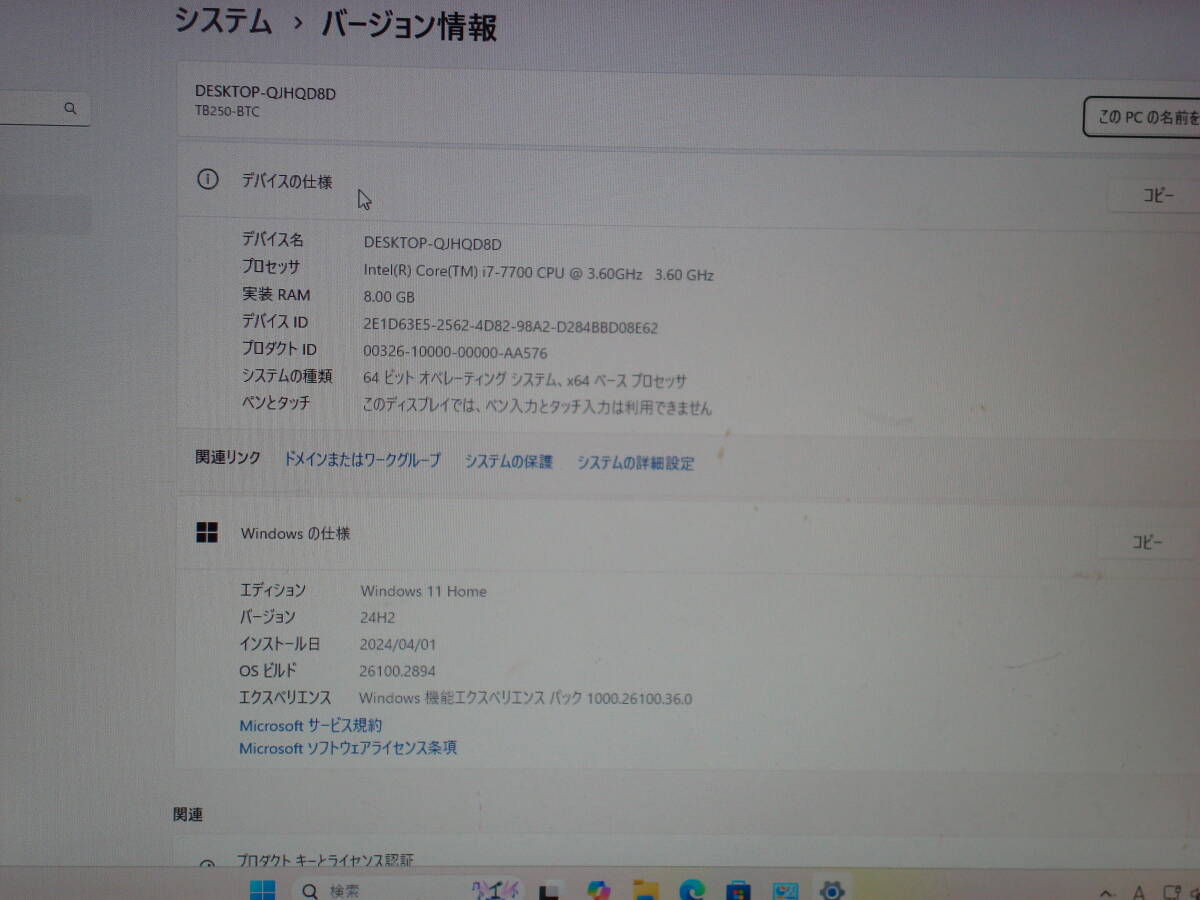Open システムの詳細設定 link
Viewport: 1200px width, 900px height.
[636, 462]
